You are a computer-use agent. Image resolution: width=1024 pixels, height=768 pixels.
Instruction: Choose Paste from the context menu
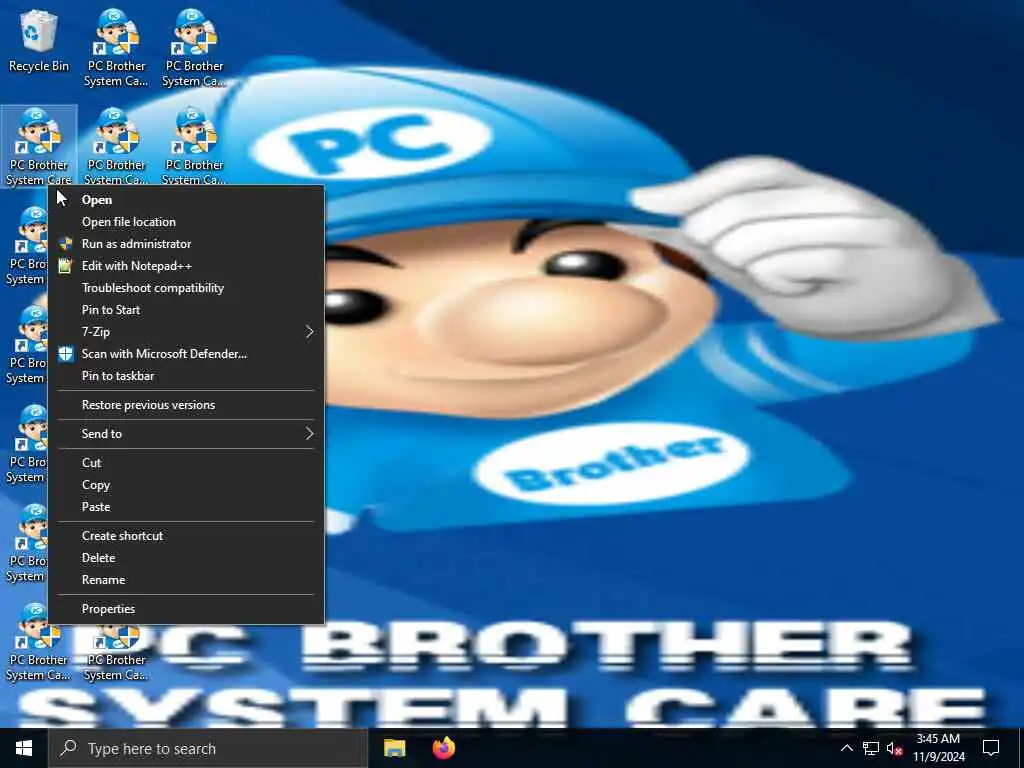tap(186, 507)
